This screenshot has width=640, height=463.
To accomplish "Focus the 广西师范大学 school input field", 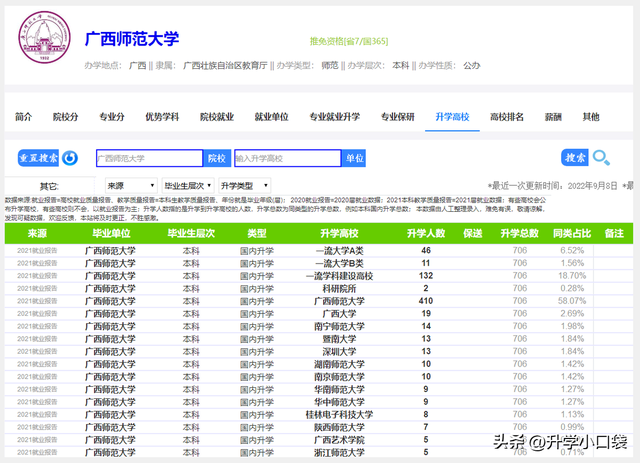I will (x=149, y=158).
